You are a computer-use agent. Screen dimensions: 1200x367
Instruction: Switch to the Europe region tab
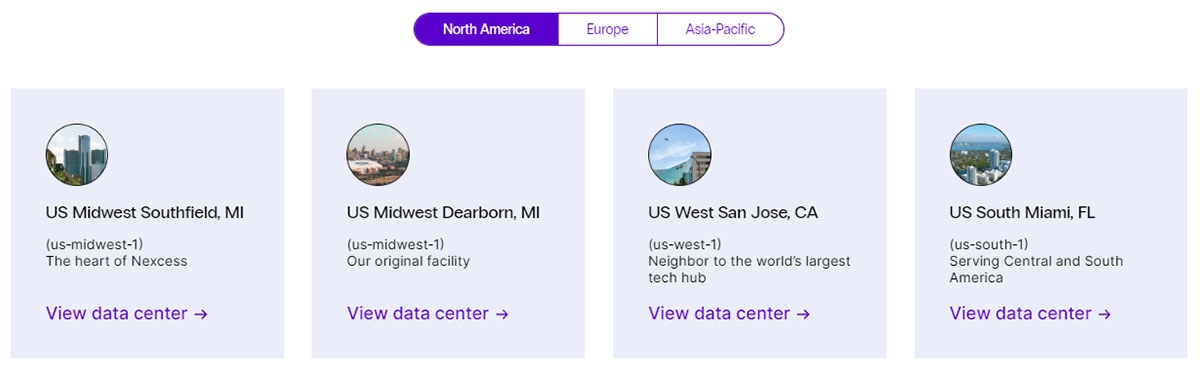point(607,29)
